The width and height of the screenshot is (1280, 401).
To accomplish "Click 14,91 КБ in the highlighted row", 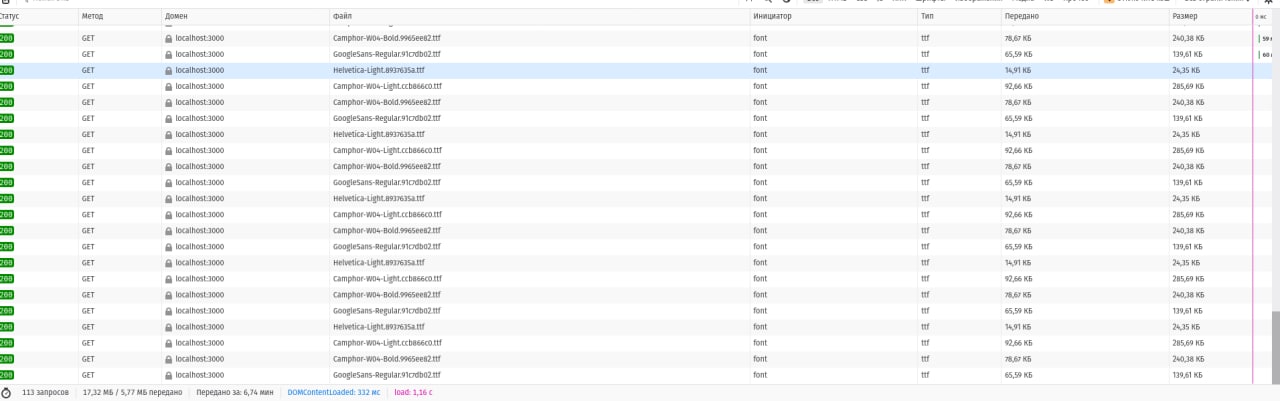I will tap(1020, 70).
